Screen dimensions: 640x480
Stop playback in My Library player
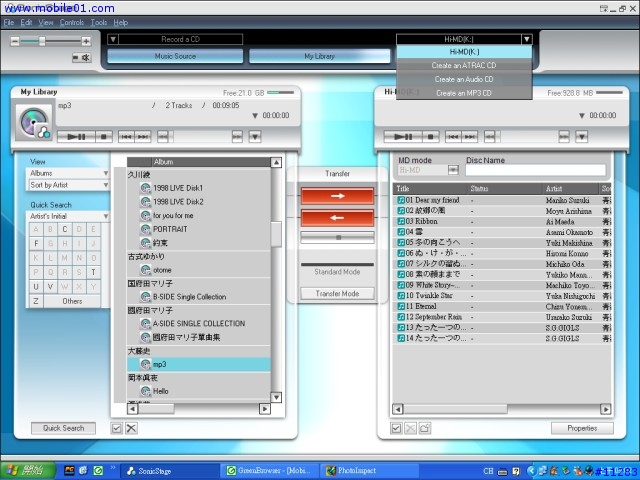(104, 137)
